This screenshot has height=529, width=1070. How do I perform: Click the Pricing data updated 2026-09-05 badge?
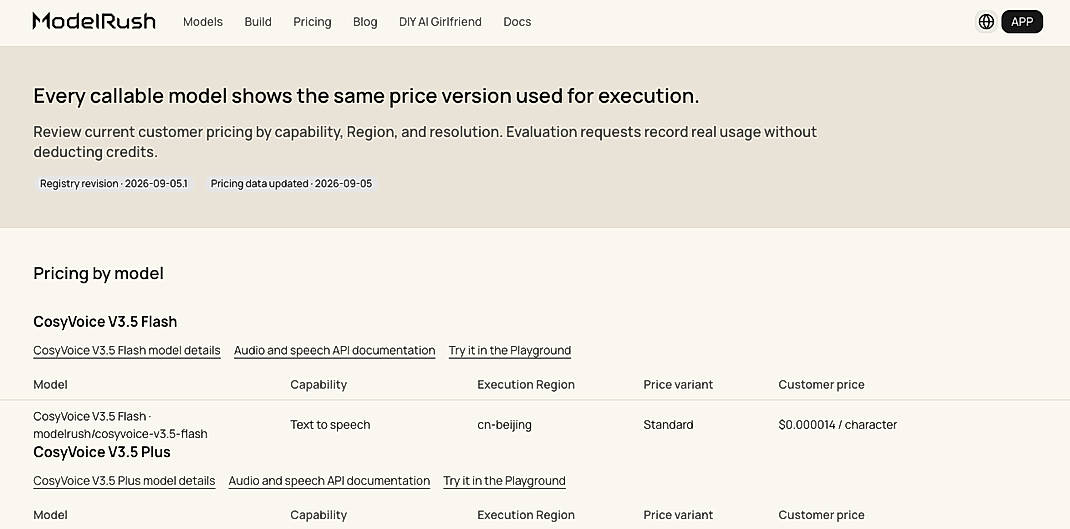click(x=291, y=184)
